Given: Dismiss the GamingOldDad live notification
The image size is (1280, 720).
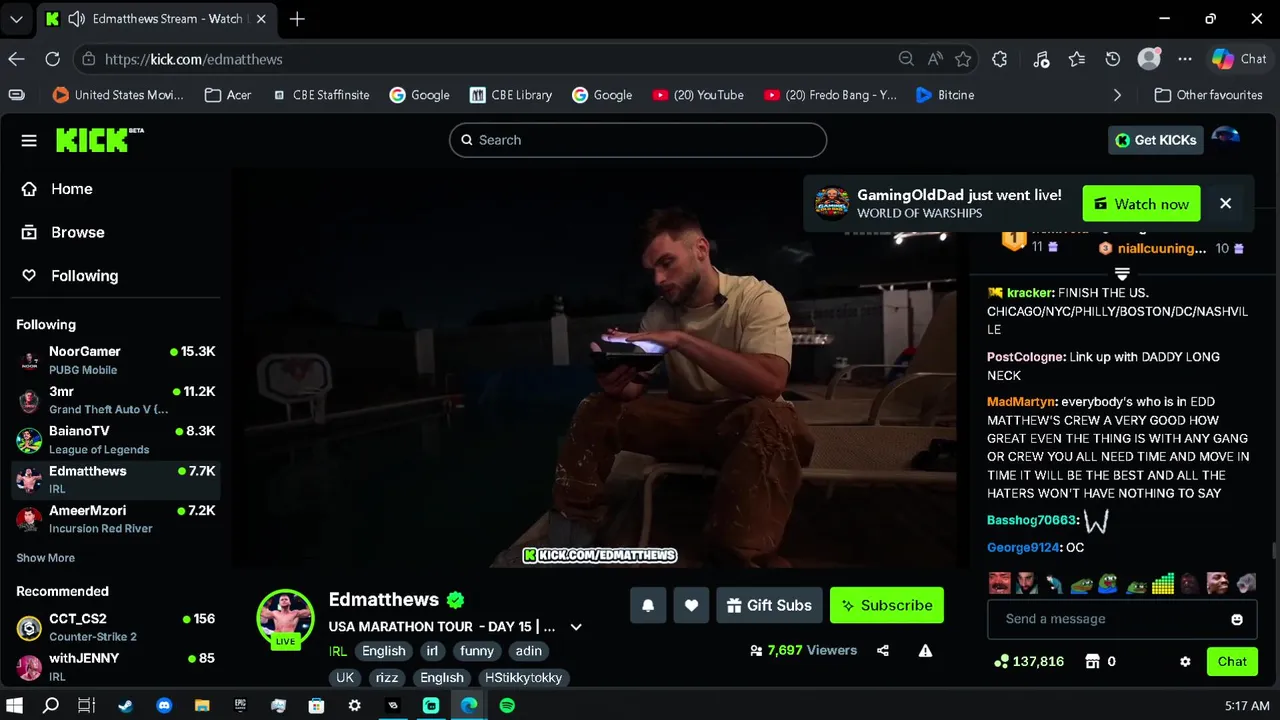Looking at the screenshot, I should (x=1225, y=204).
